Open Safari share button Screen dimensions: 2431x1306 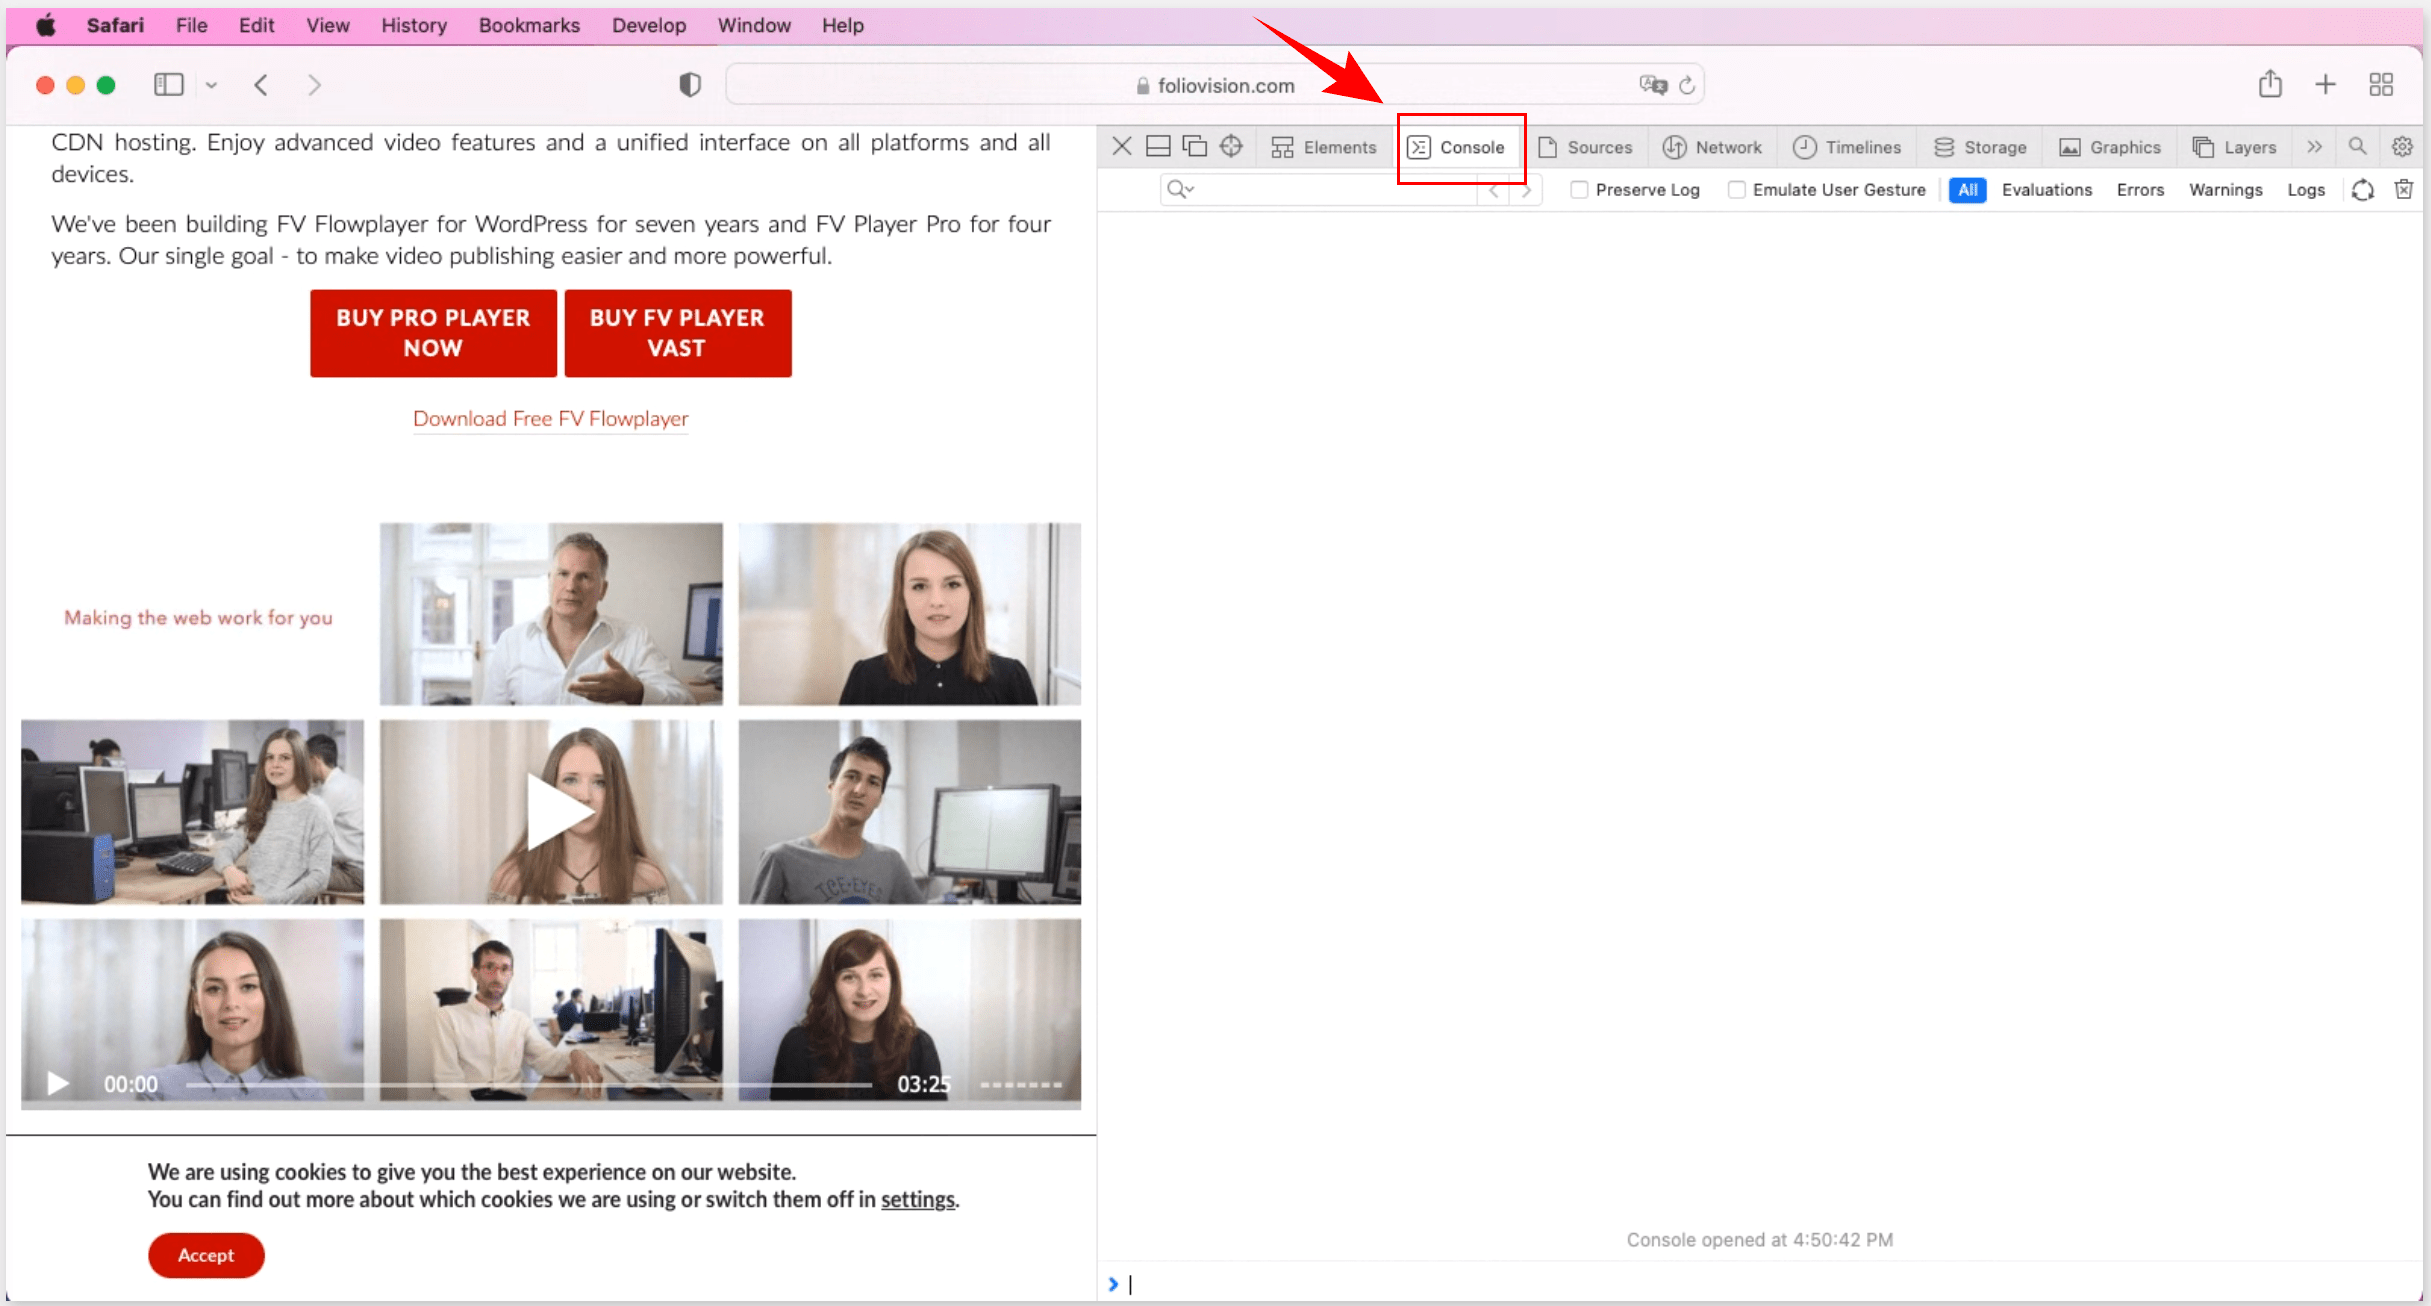(2270, 84)
